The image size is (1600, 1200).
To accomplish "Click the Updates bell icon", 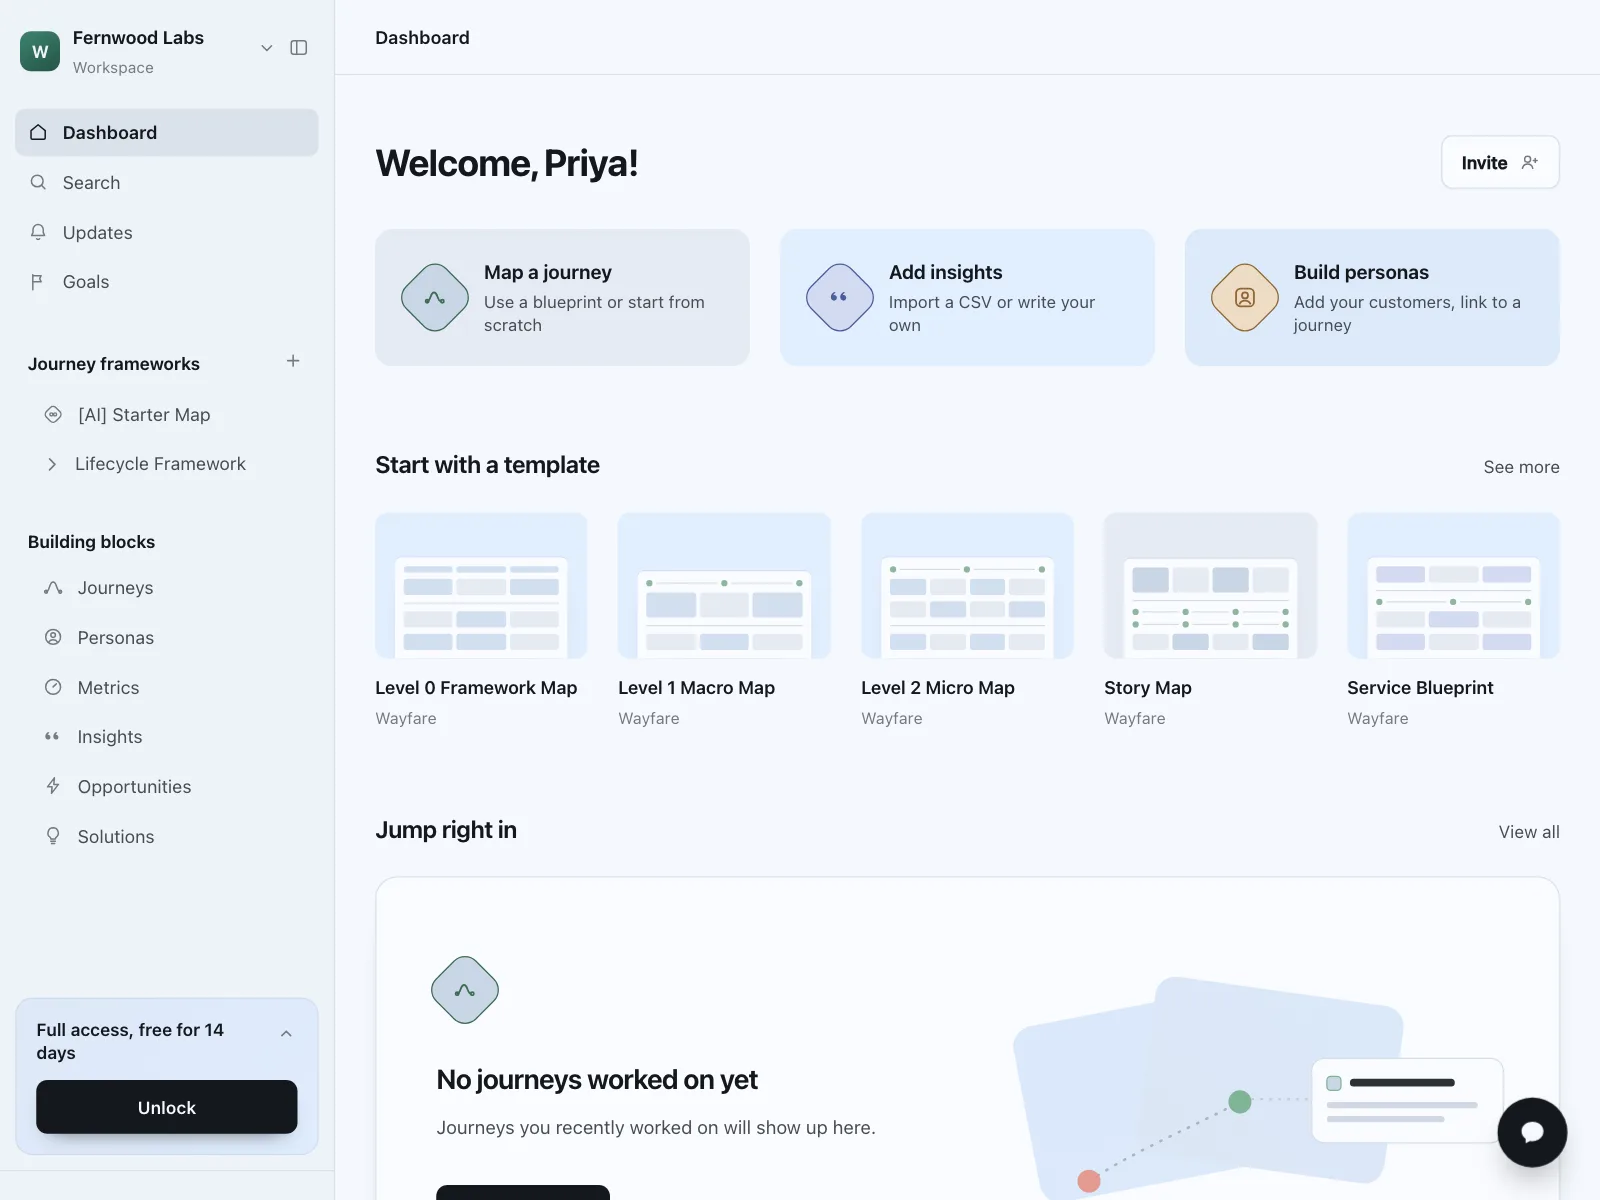I will pyautogui.click(x=38, y=232).
